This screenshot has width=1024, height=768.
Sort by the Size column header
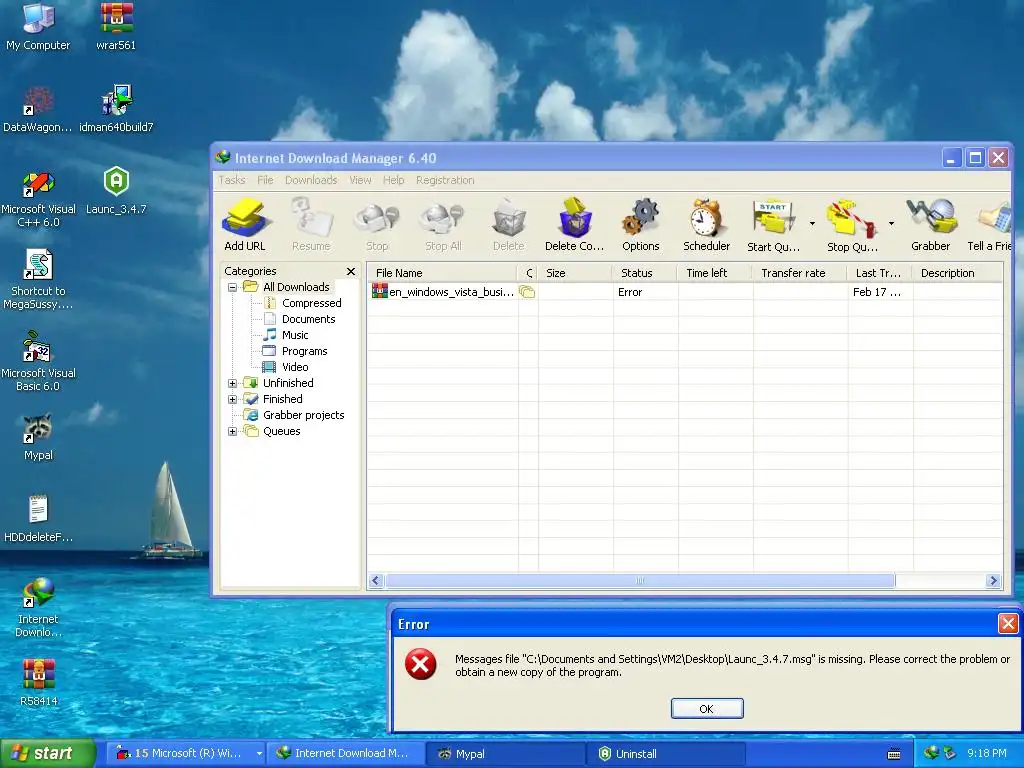[574, 273]
